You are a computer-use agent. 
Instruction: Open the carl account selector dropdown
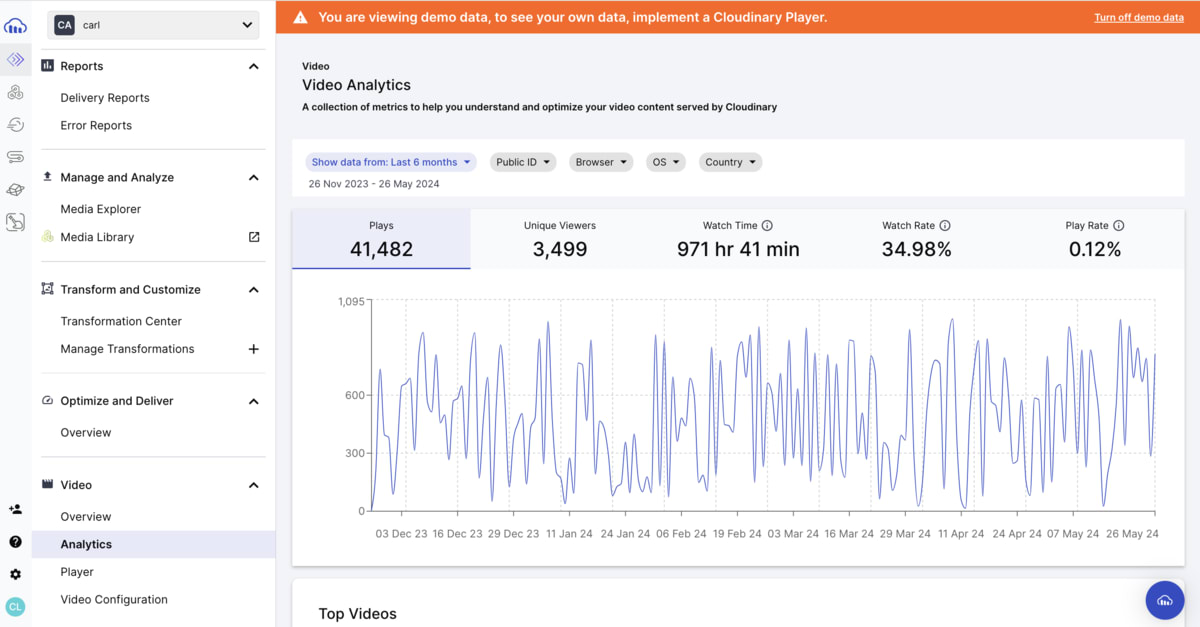click(153, 25)
